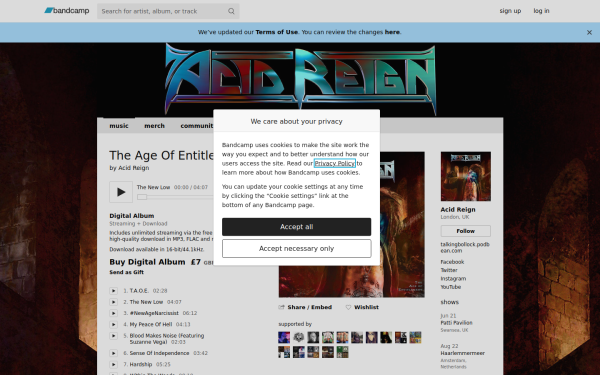This screenshot has height=375, width=600.
Task: Switch to the merch tab
Action: [x=155, y=126]
